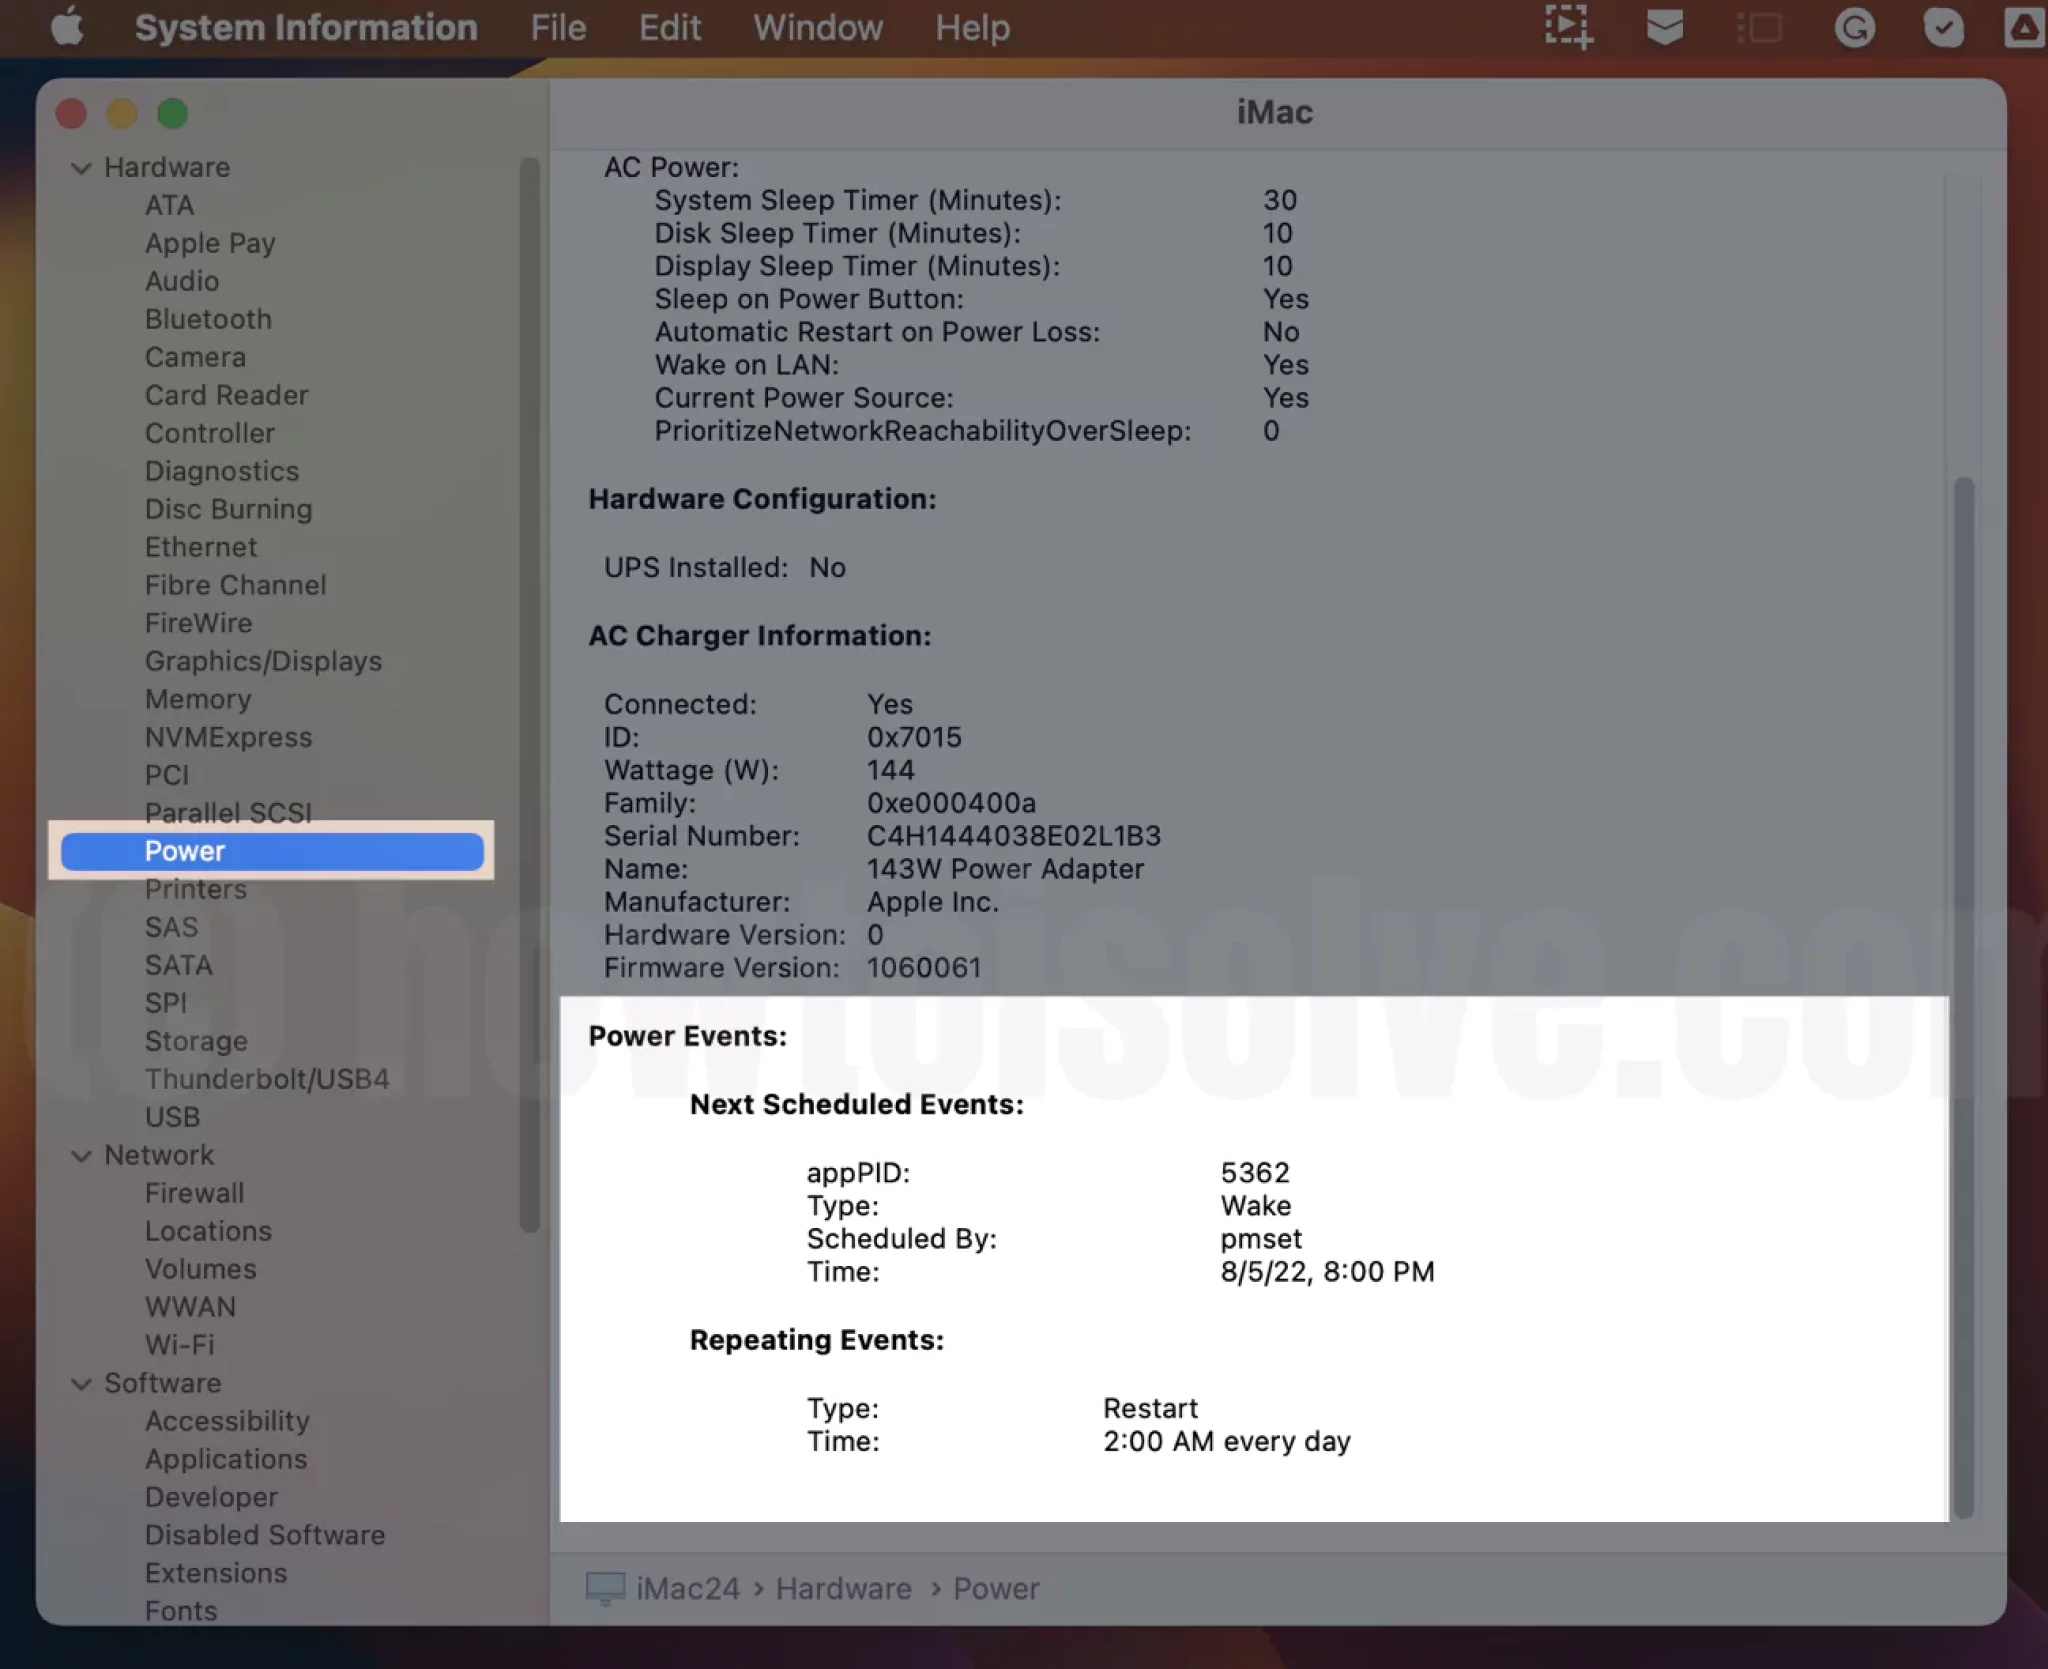Select Wi-Fi under Network
Image resolution: width=2048 pixels, height=1669 pixels.
pyautogui.click(x=179, y=1345)
